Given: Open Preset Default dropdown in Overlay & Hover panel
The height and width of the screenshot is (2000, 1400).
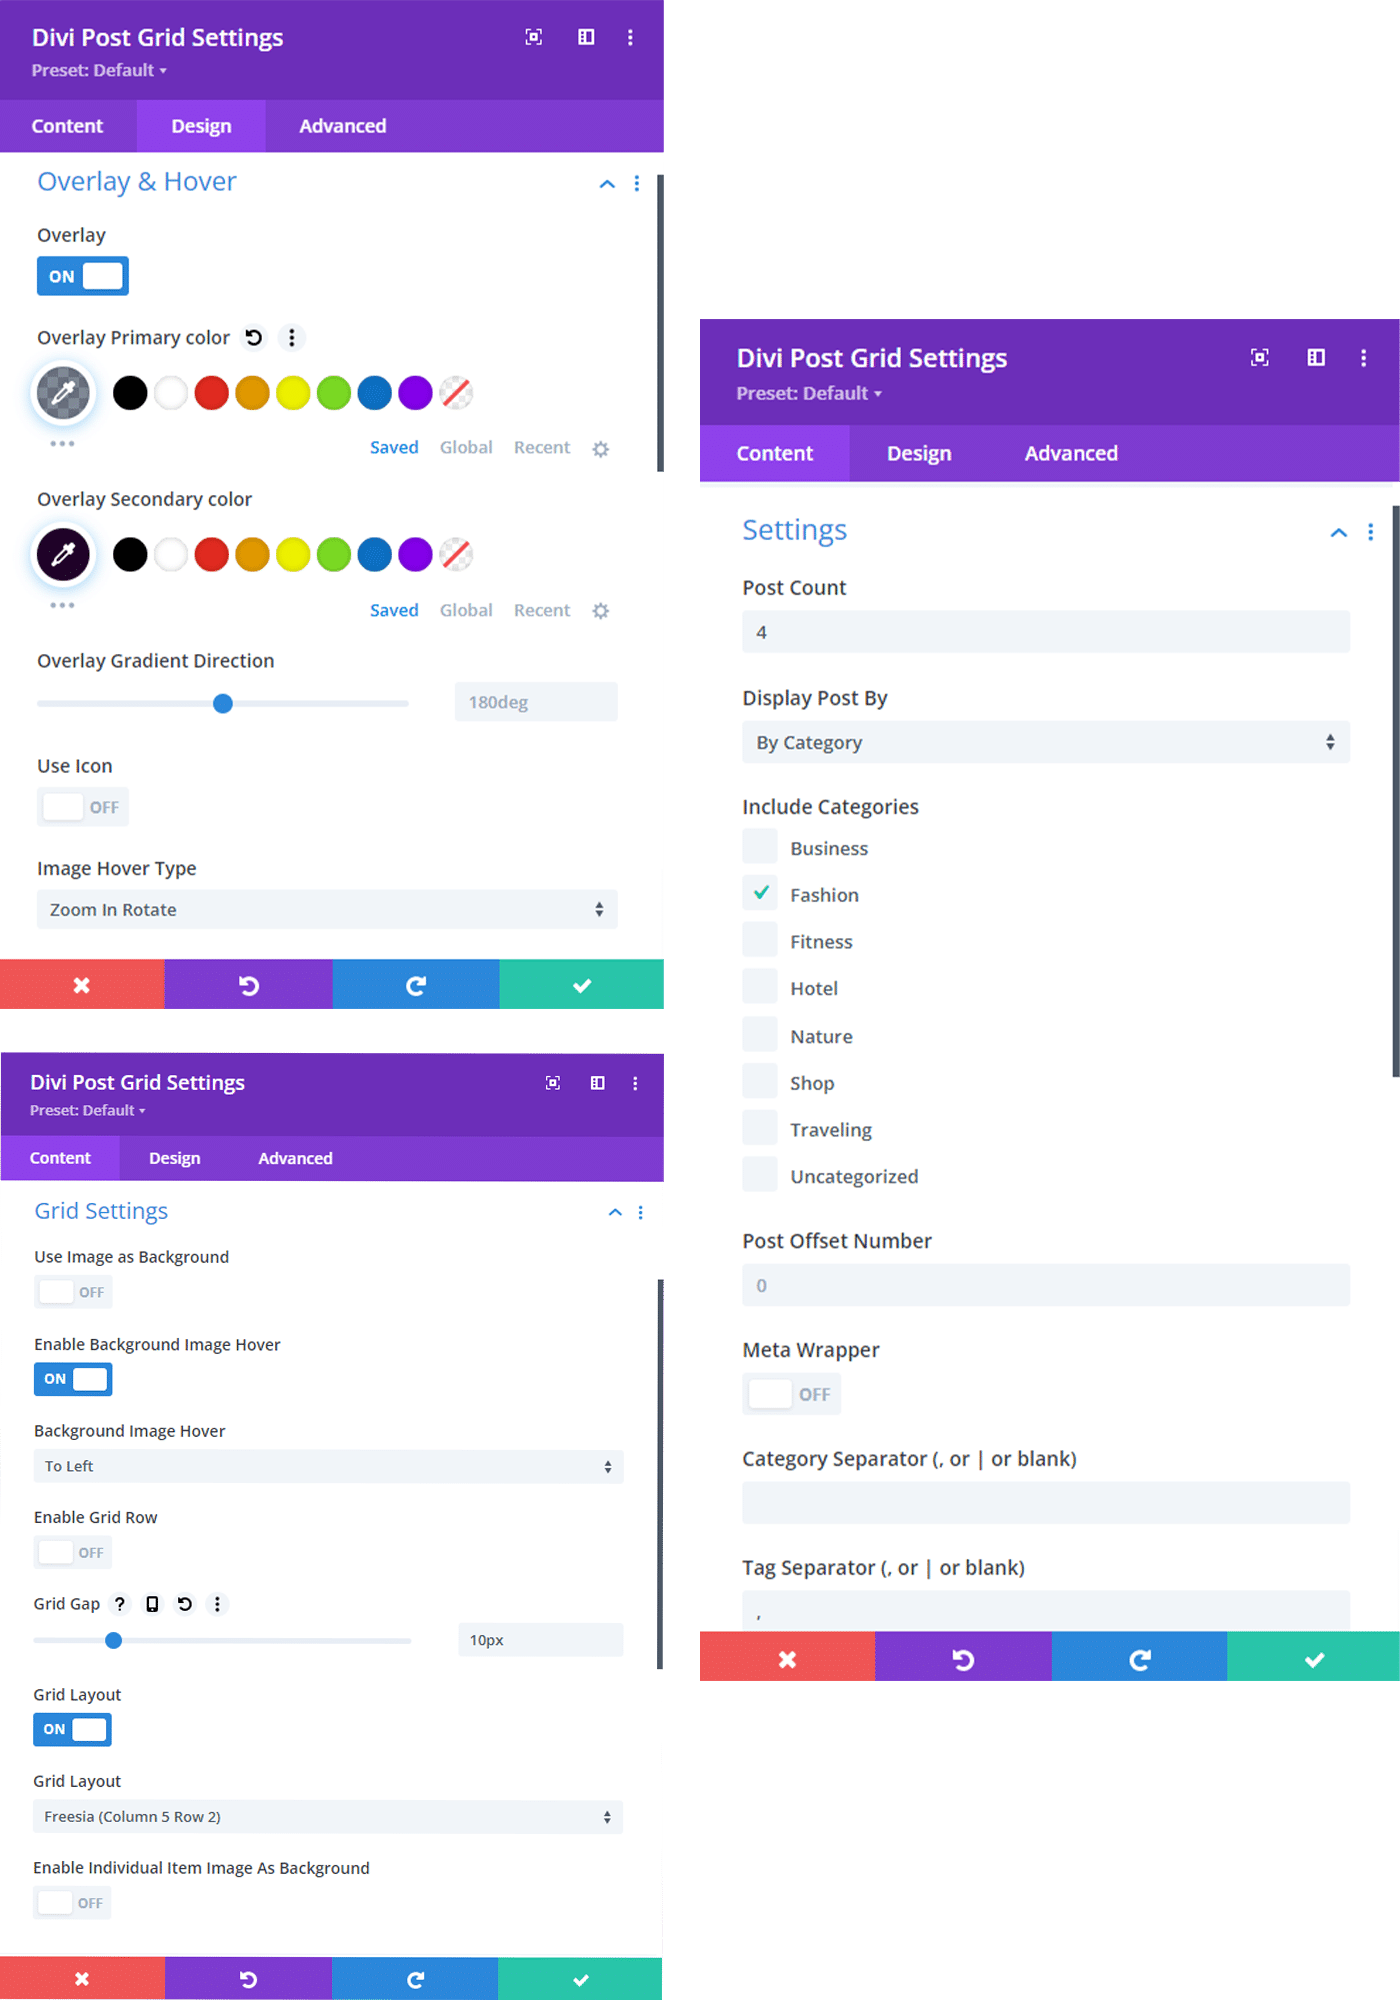Looking at the screenshot, I should click(99, 70).
